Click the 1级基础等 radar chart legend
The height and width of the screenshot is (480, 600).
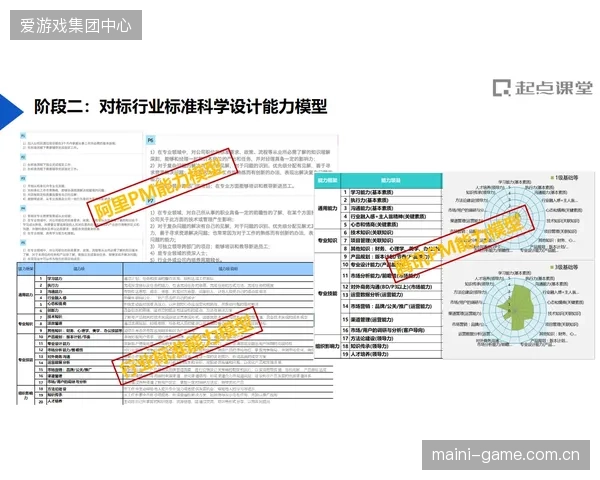click(564, 178)
